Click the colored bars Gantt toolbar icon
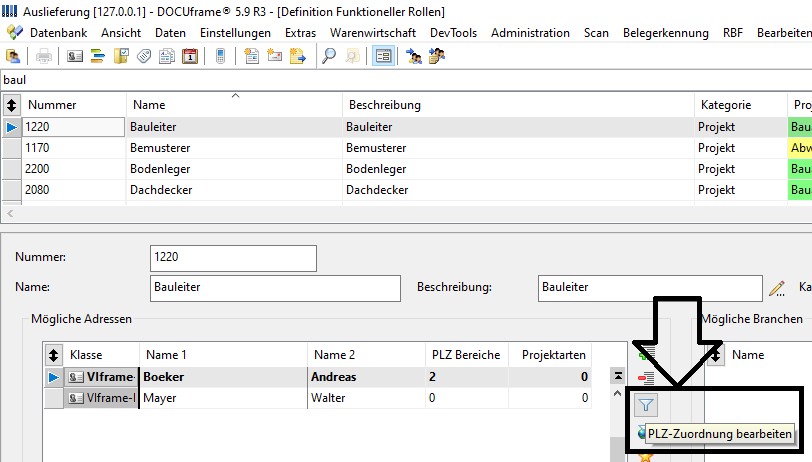812x462 pixels. click(x=97, y=56)
